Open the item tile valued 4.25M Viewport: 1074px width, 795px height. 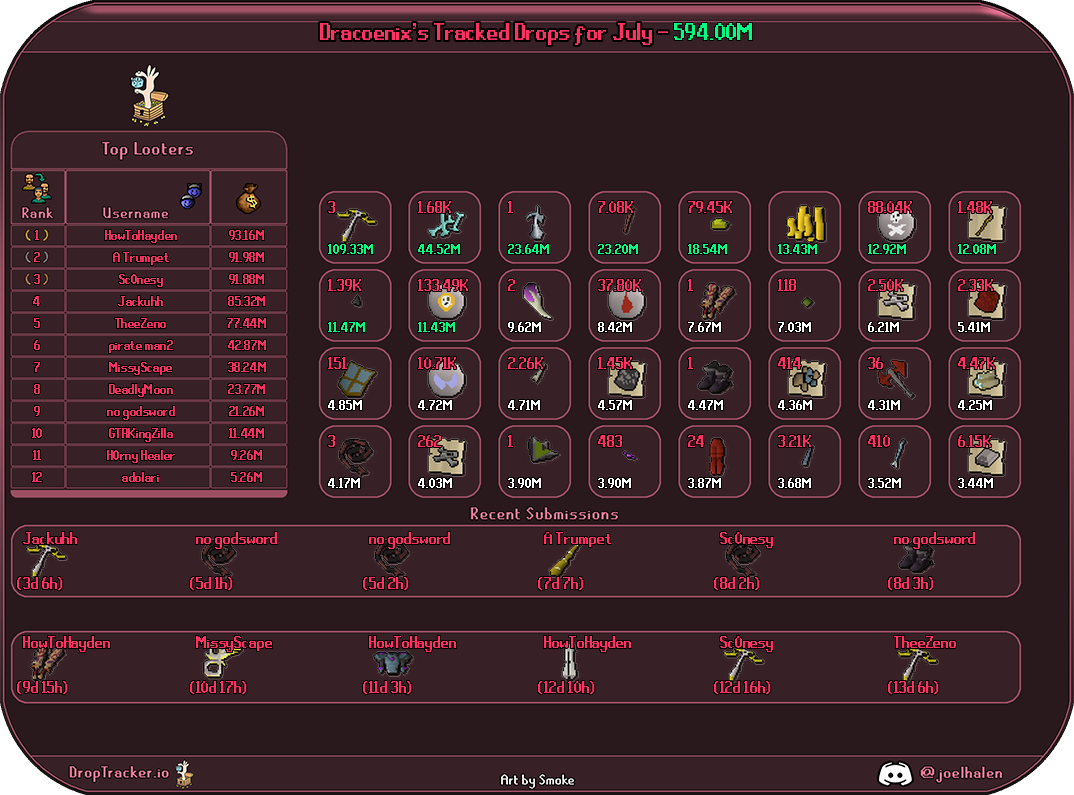[984, 383]
